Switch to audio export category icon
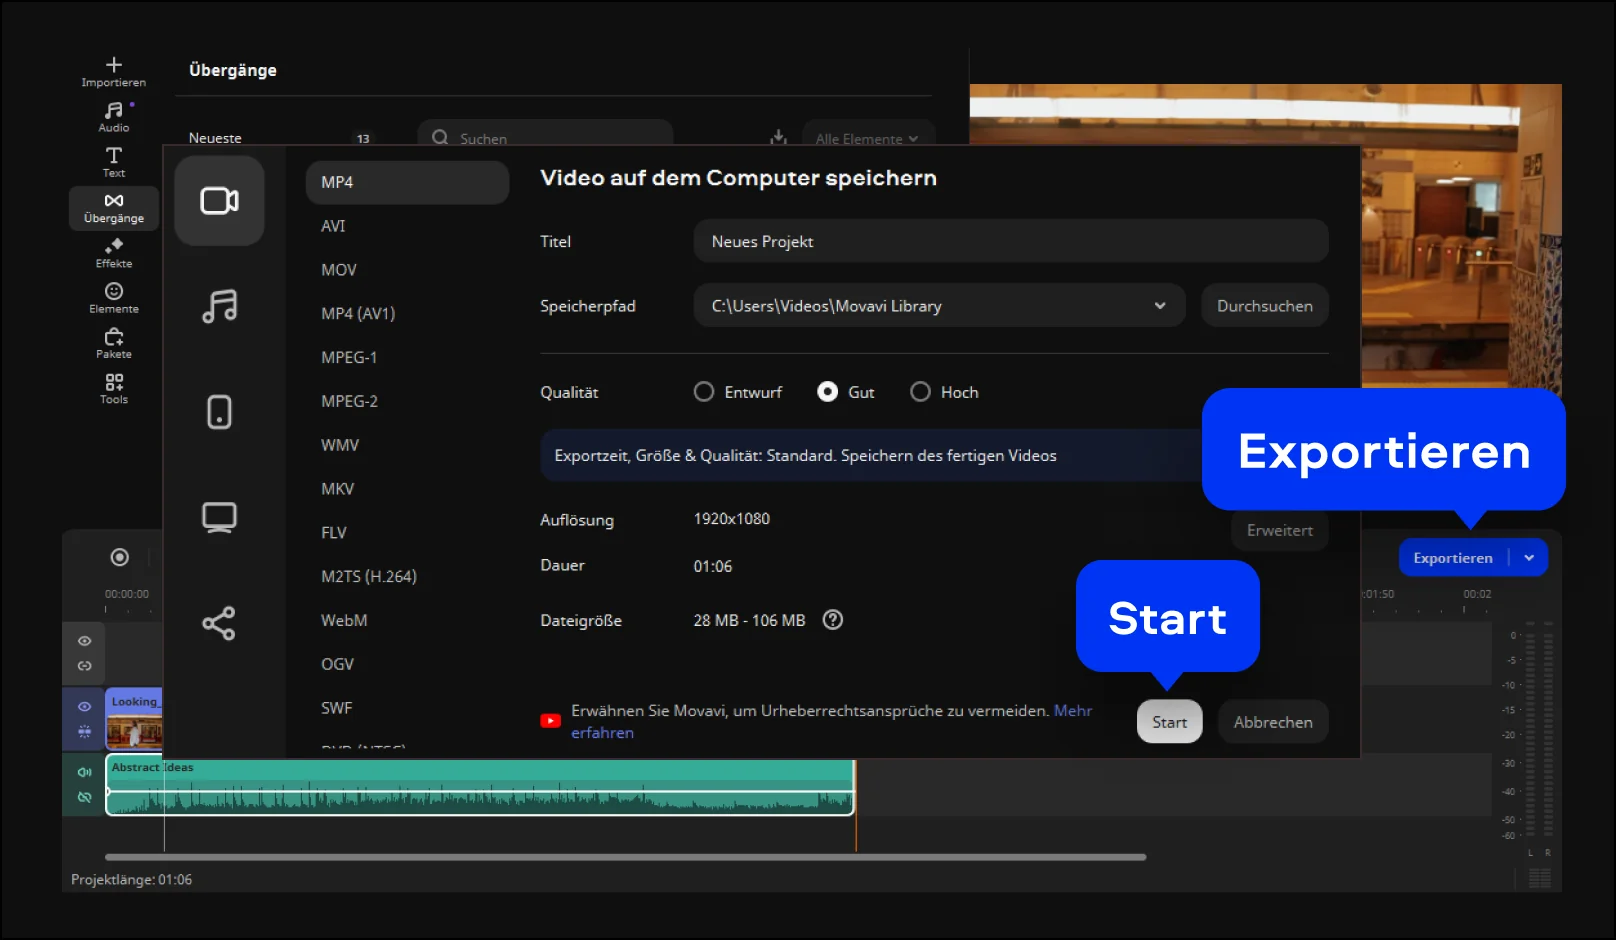The width and height of the screenshot is (1616, 940). [x=219, y=306]
